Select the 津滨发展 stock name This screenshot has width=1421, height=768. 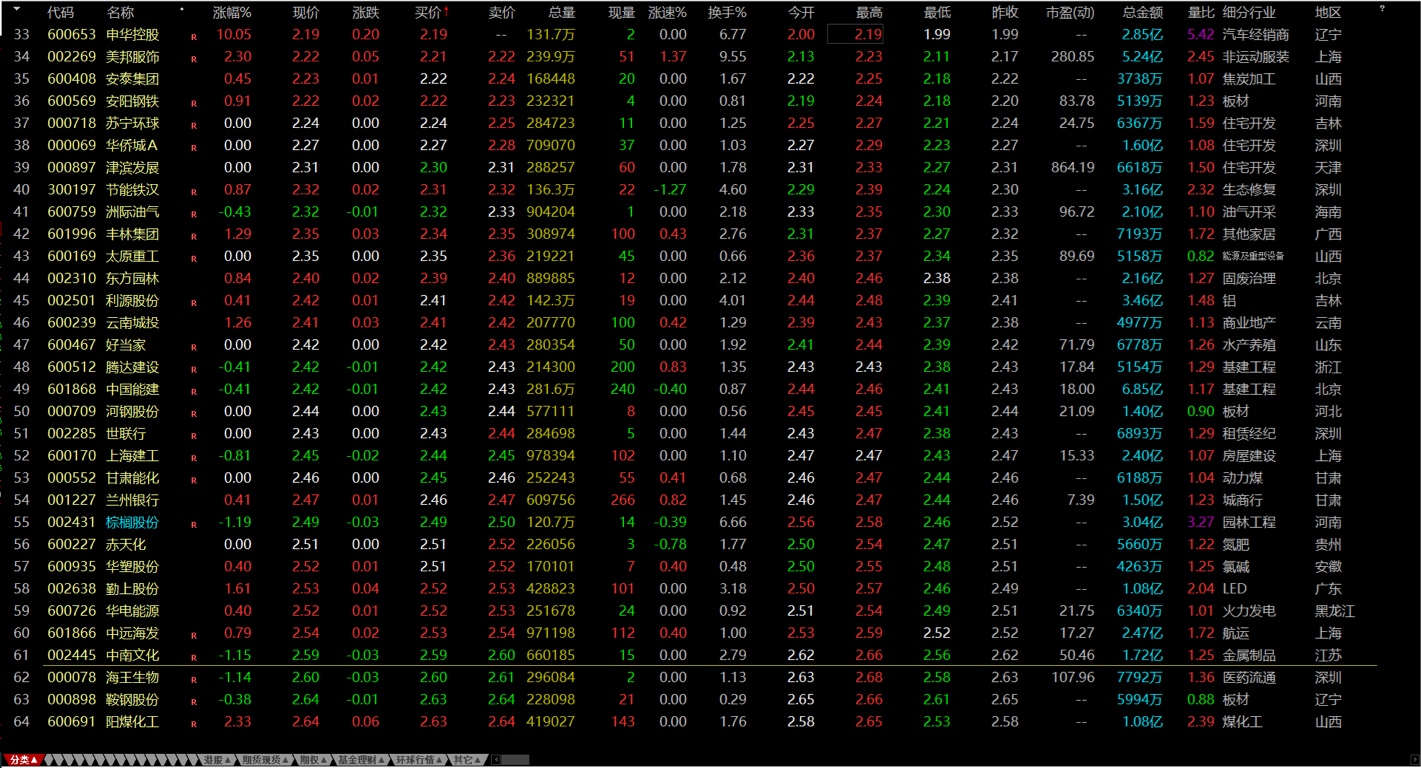click(x=133, y=168)
